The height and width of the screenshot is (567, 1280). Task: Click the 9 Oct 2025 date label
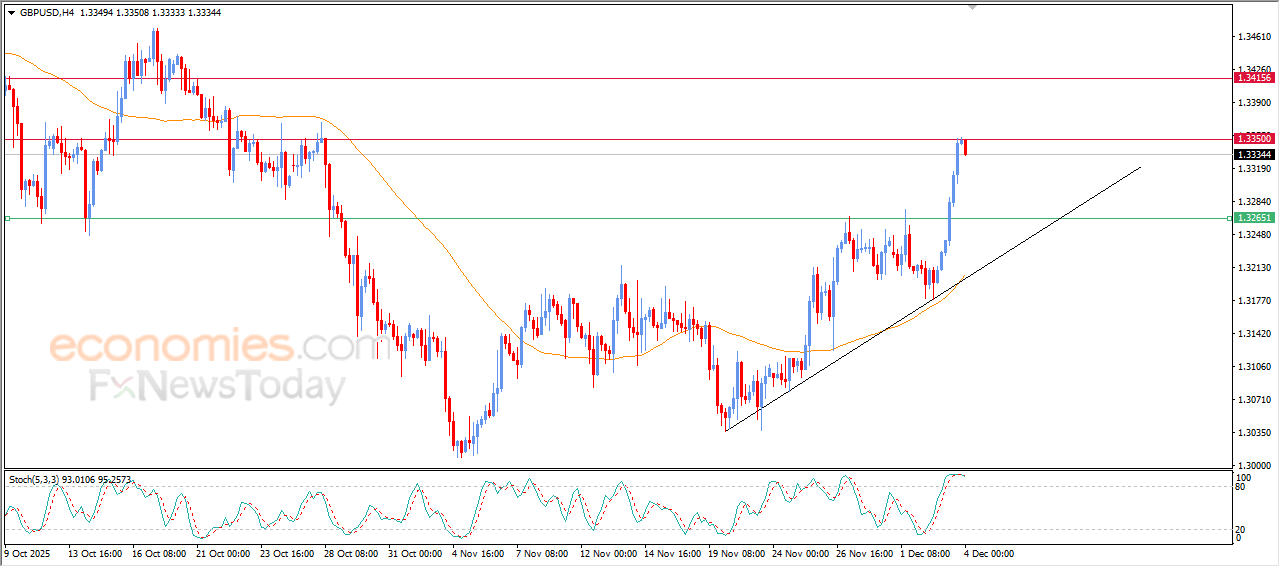[x=27, y=552]
